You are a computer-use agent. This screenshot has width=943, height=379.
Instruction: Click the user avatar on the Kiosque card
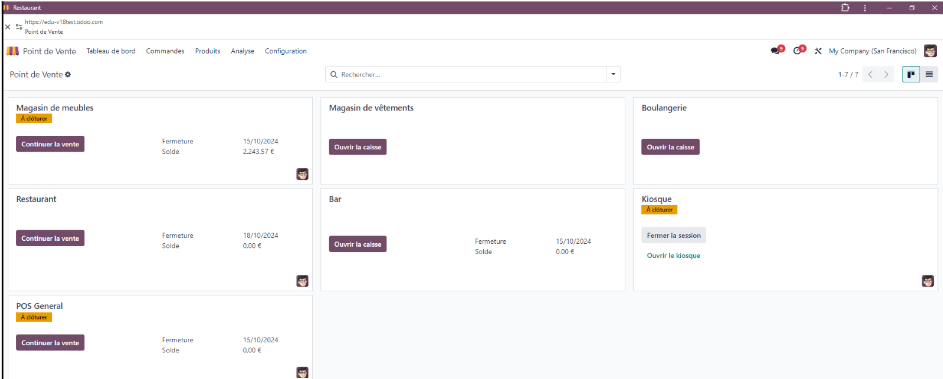pyautogui.click(x=928, y=281)
